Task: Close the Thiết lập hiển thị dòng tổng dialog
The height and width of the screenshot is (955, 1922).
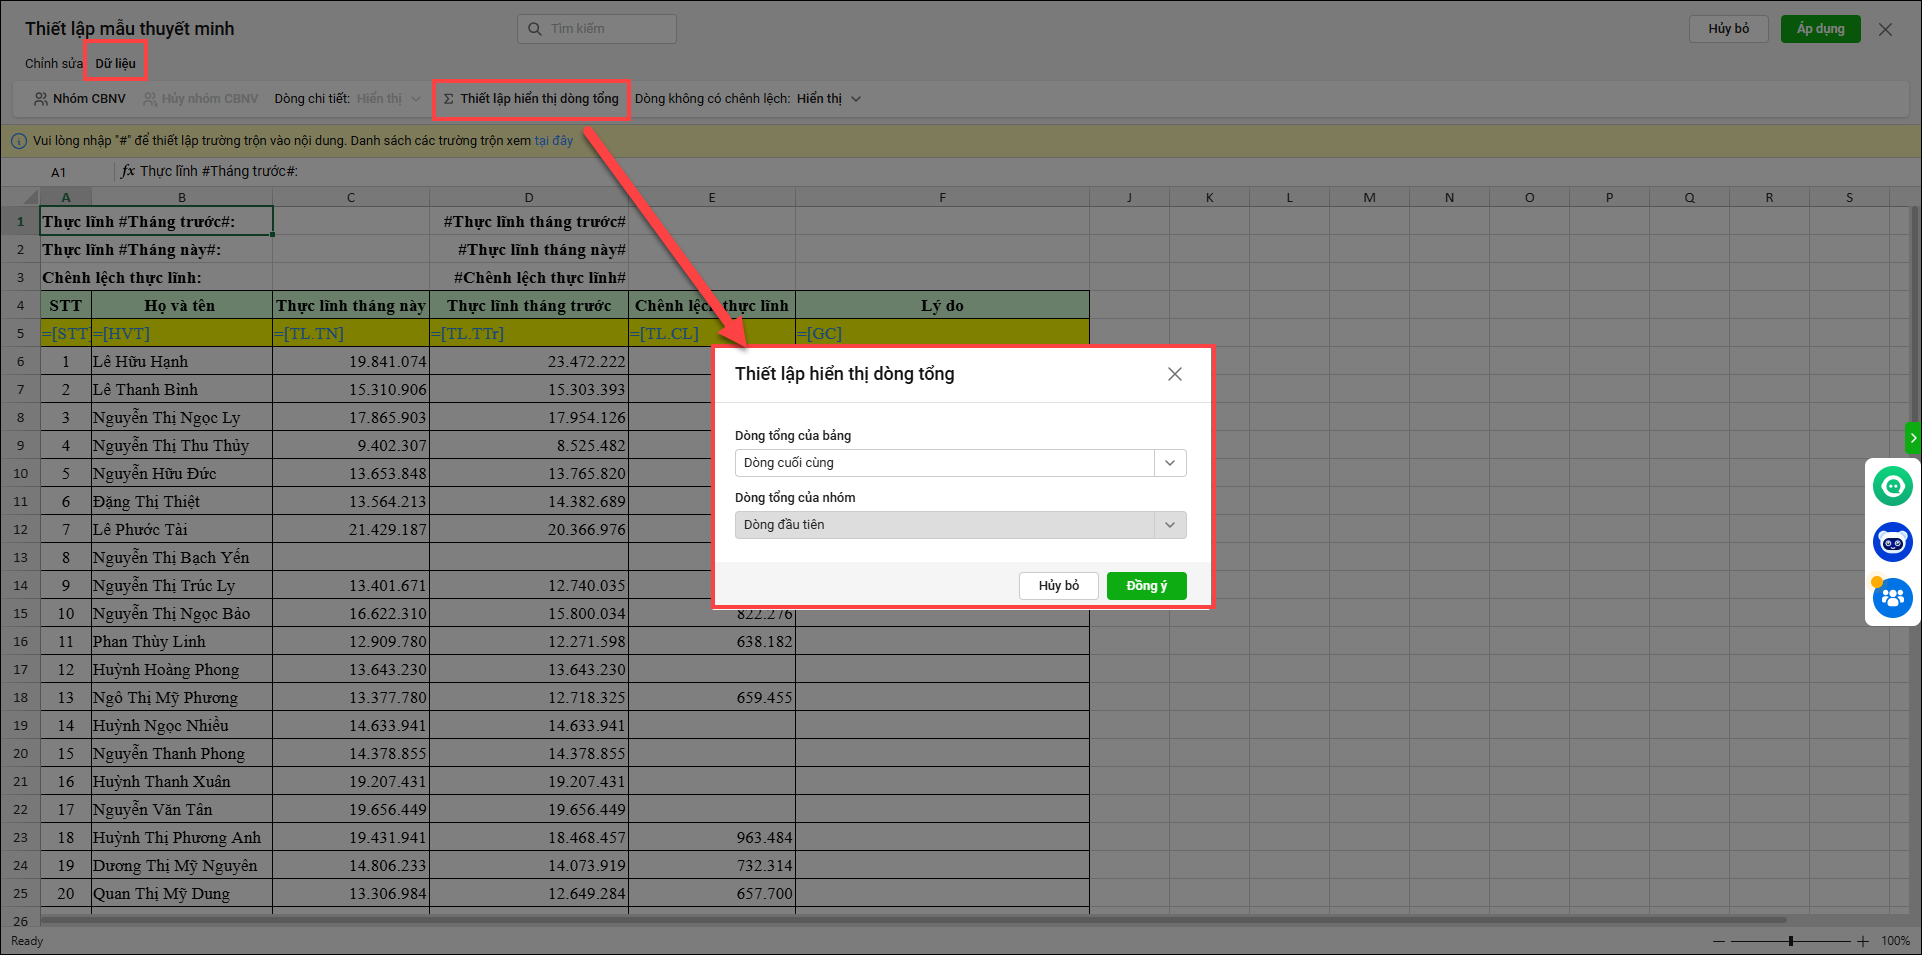Action: point(1174,374)
